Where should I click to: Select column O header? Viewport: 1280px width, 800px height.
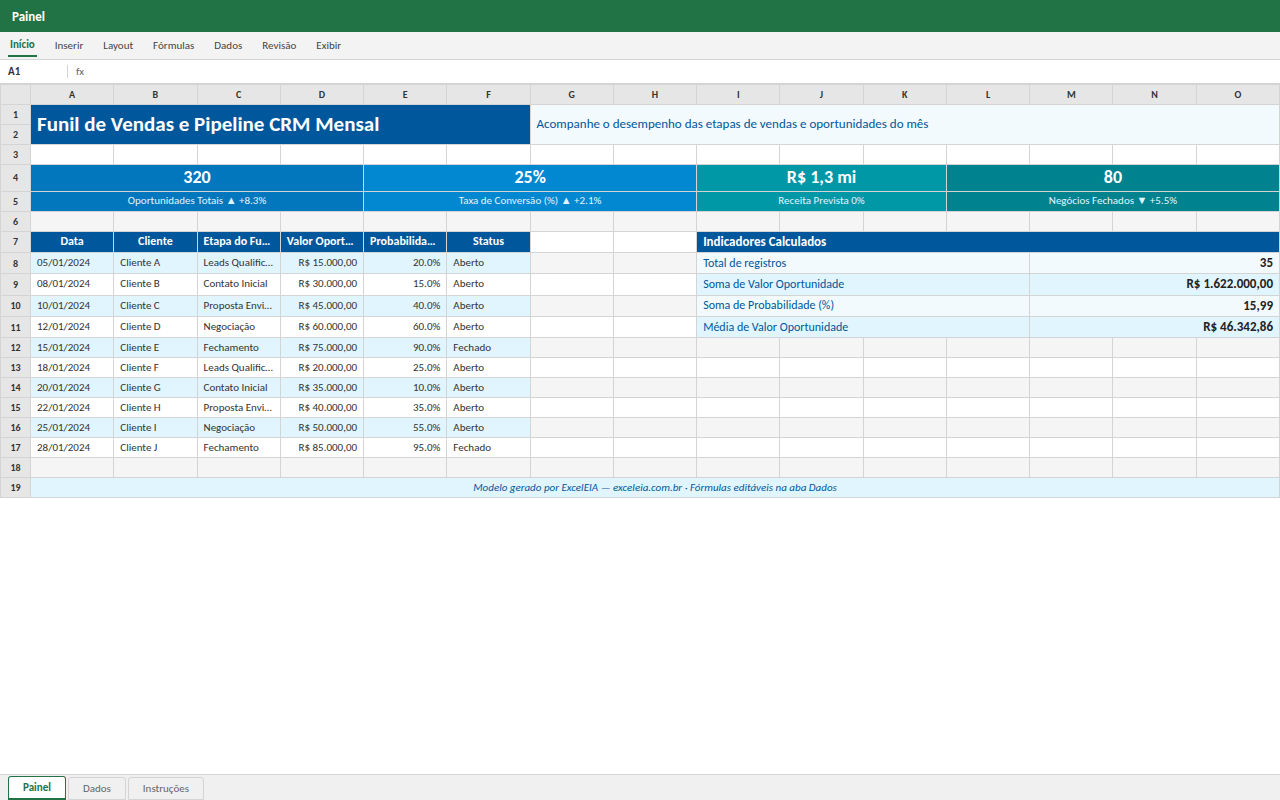[x=1238, y=95]
